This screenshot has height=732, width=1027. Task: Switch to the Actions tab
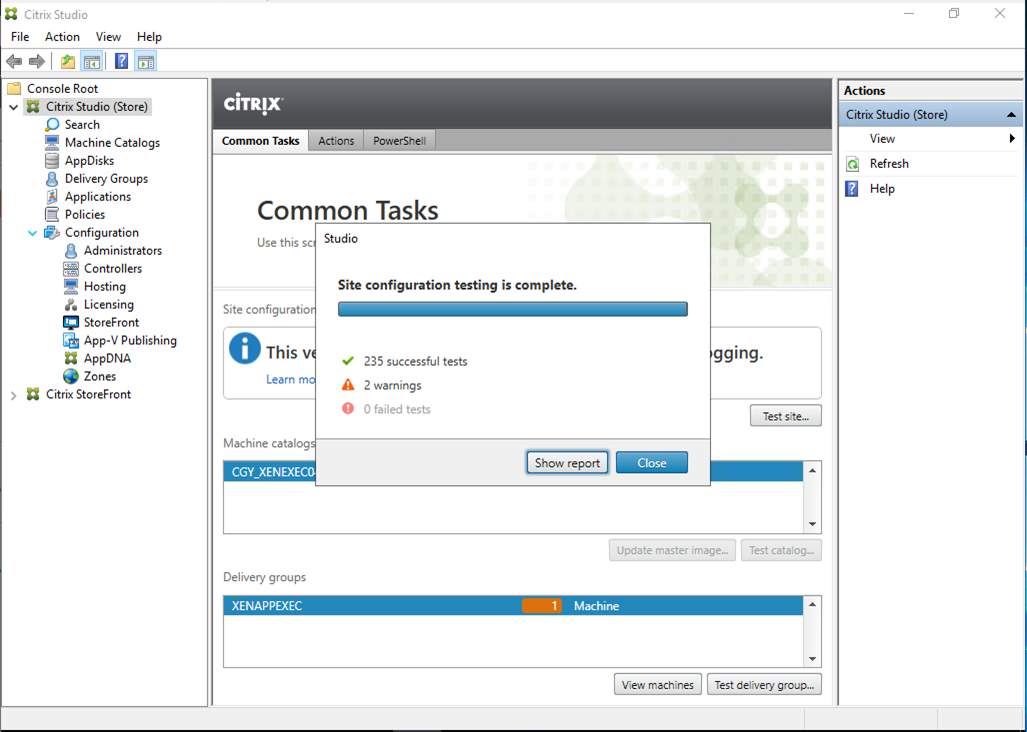336,141
